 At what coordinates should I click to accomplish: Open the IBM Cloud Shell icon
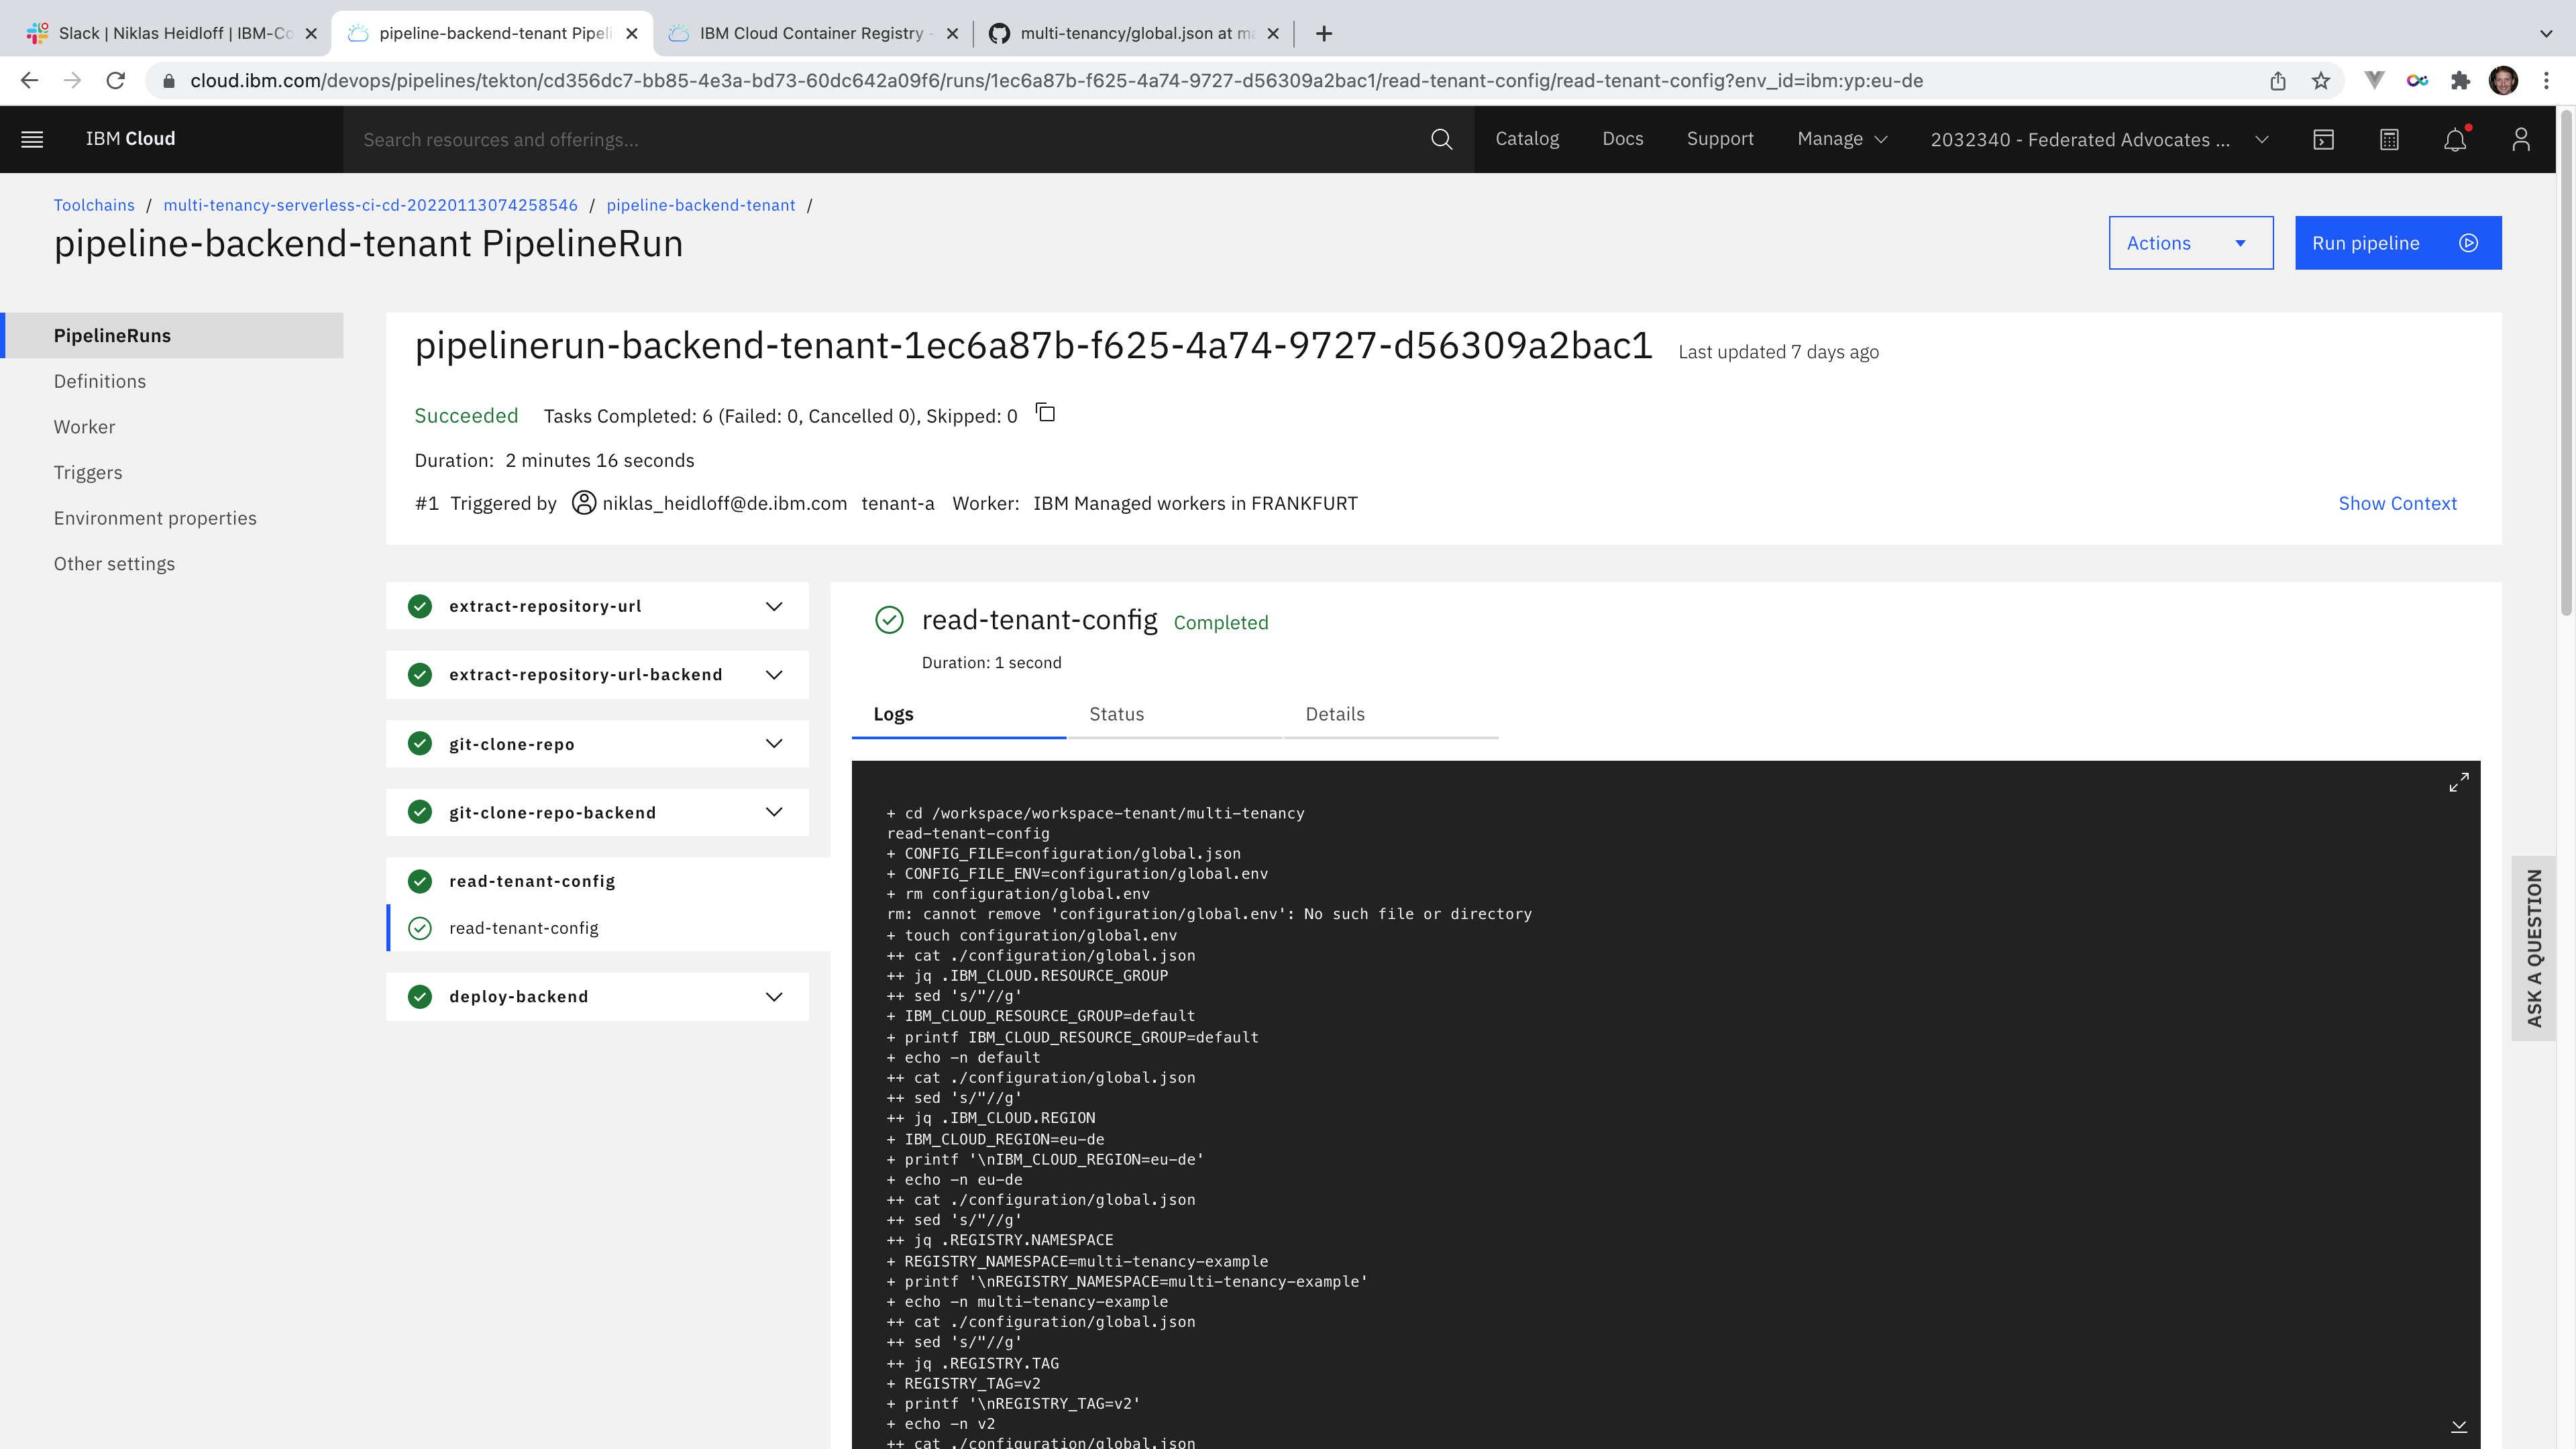coord(2323,139)
